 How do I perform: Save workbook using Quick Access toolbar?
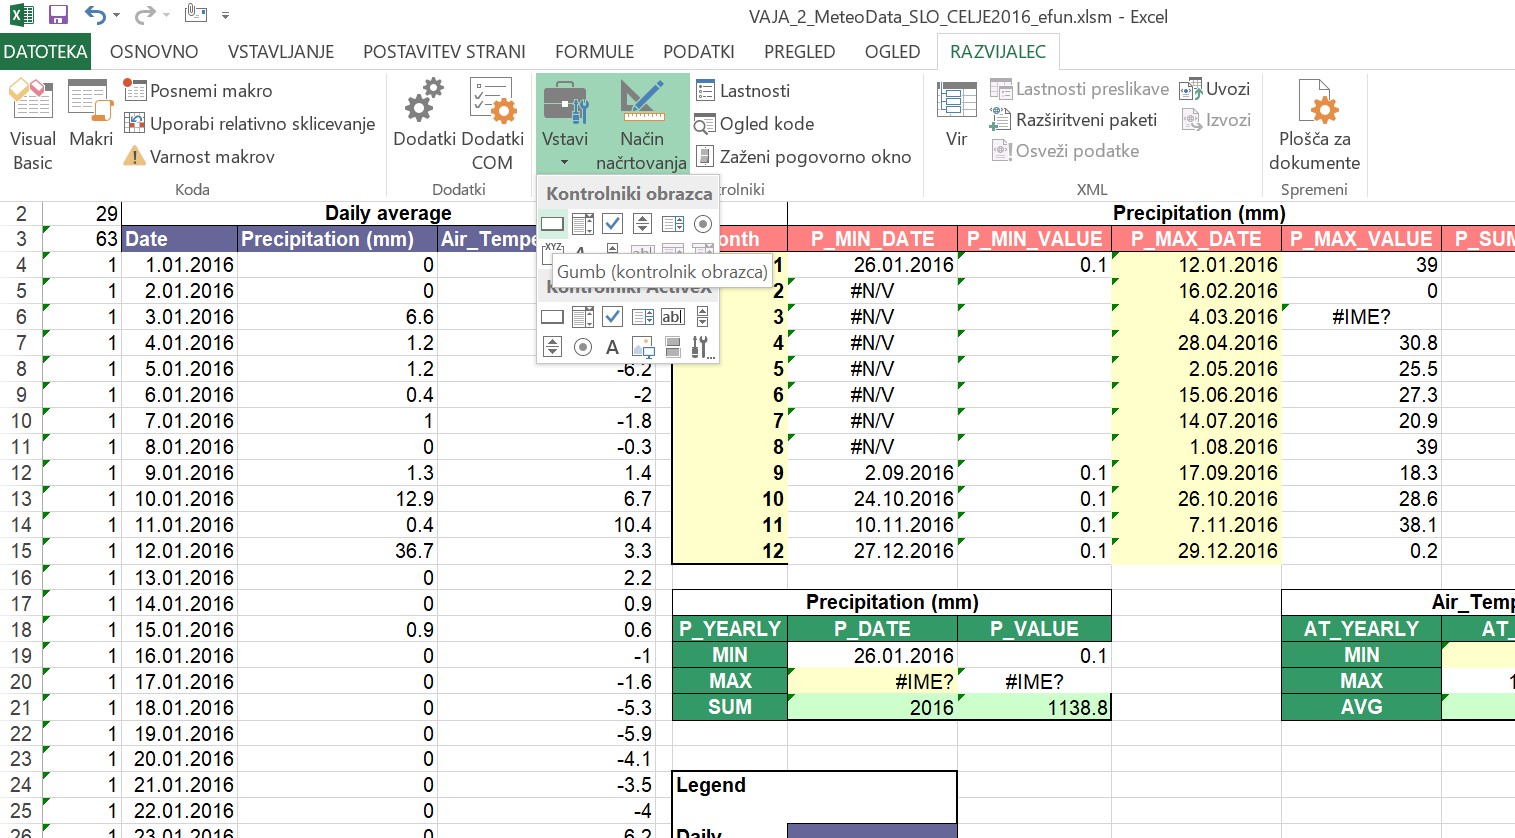58,15
